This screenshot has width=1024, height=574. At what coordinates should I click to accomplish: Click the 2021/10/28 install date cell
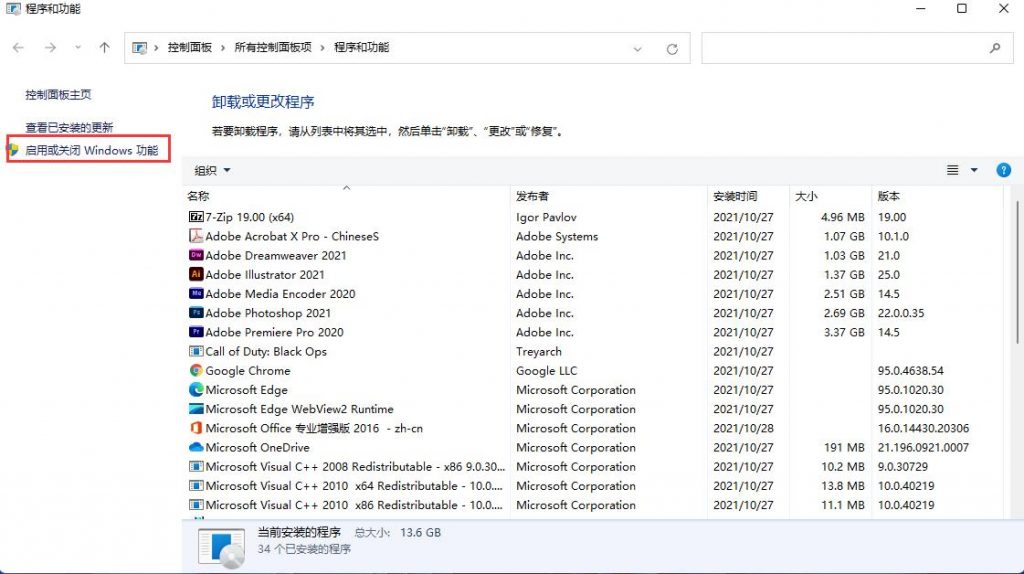pyautogui.click(x=743, y=428)
